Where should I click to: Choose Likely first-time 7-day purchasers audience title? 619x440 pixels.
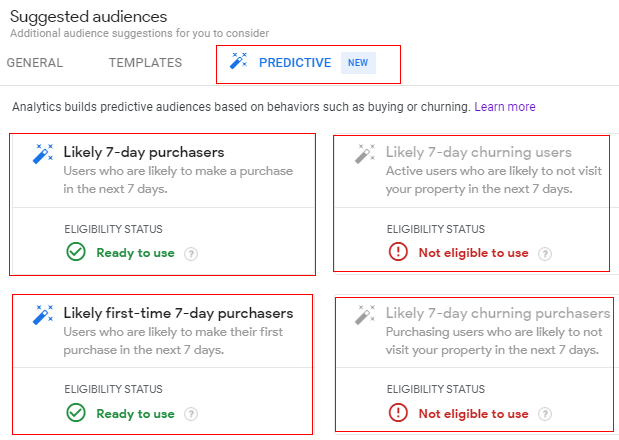(x=178, y=313)
